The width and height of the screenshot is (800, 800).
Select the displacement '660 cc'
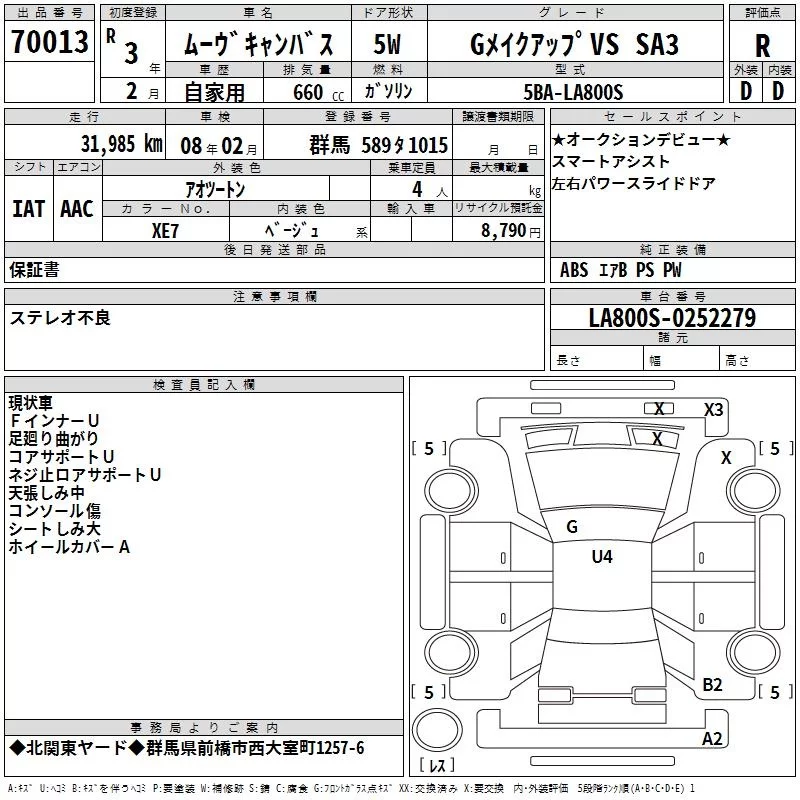(318, 93)
